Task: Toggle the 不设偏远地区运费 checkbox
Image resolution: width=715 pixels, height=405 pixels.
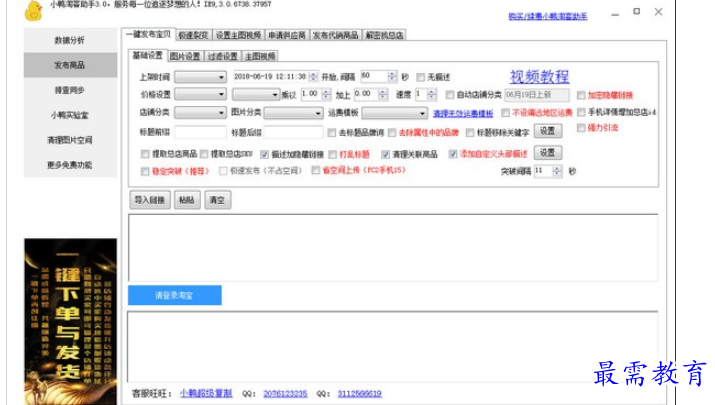Action: click(505, 112)
